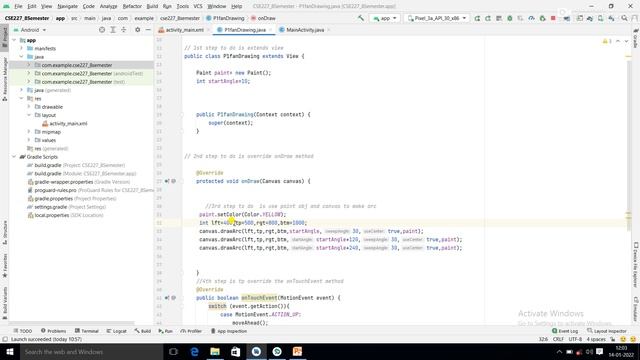This screenshot has height=360, width=640.
Task: Collapse the layout folder
Action: coord(29,115)
